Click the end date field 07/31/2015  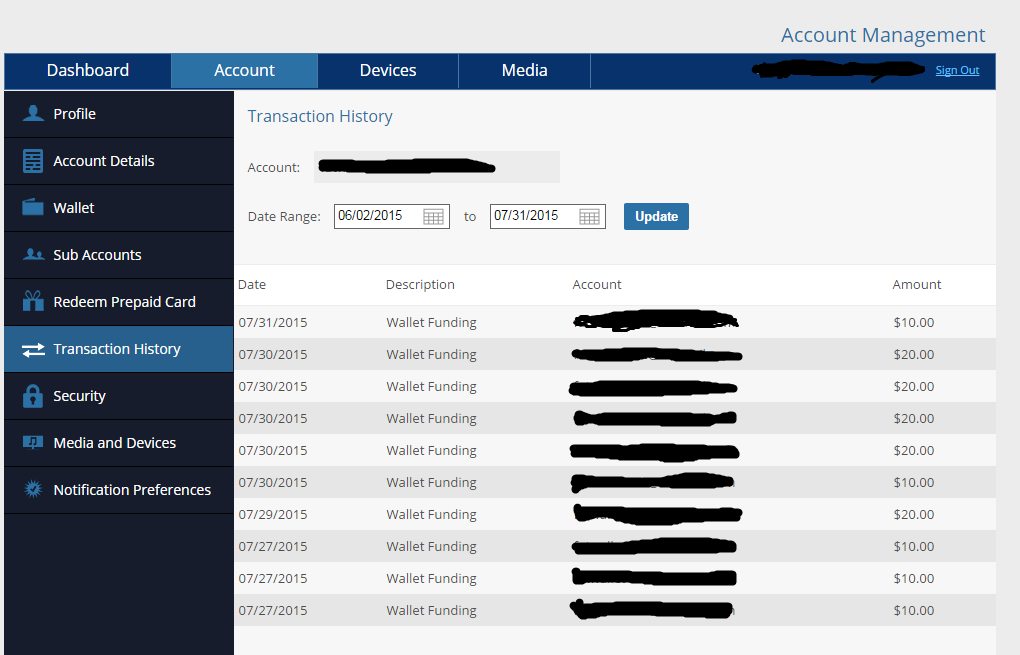[548, 216]
